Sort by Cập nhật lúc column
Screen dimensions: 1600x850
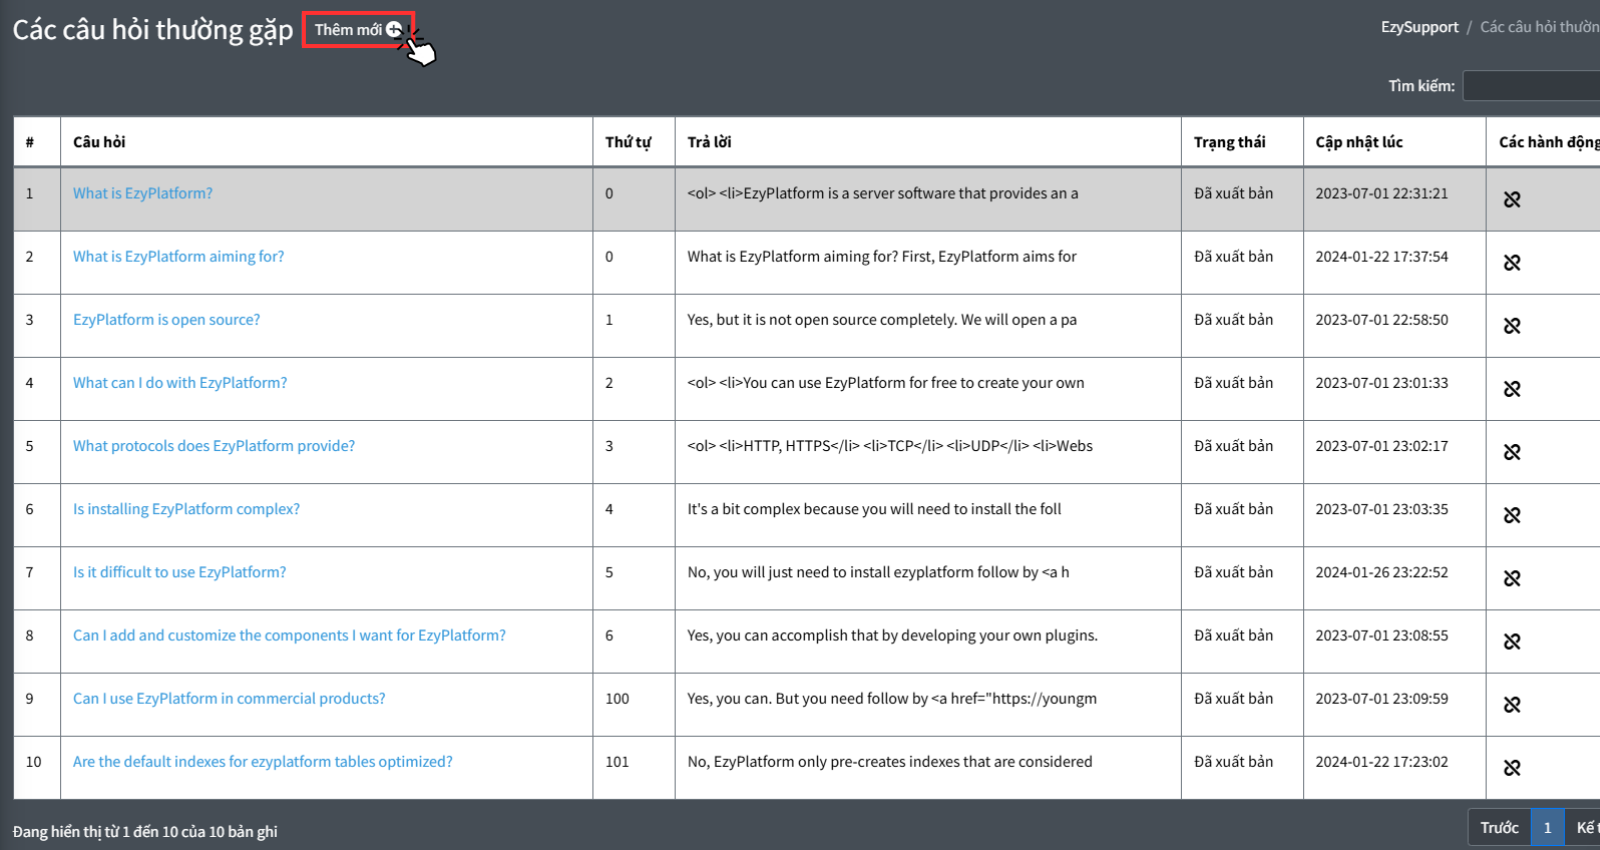point(1358,142)
